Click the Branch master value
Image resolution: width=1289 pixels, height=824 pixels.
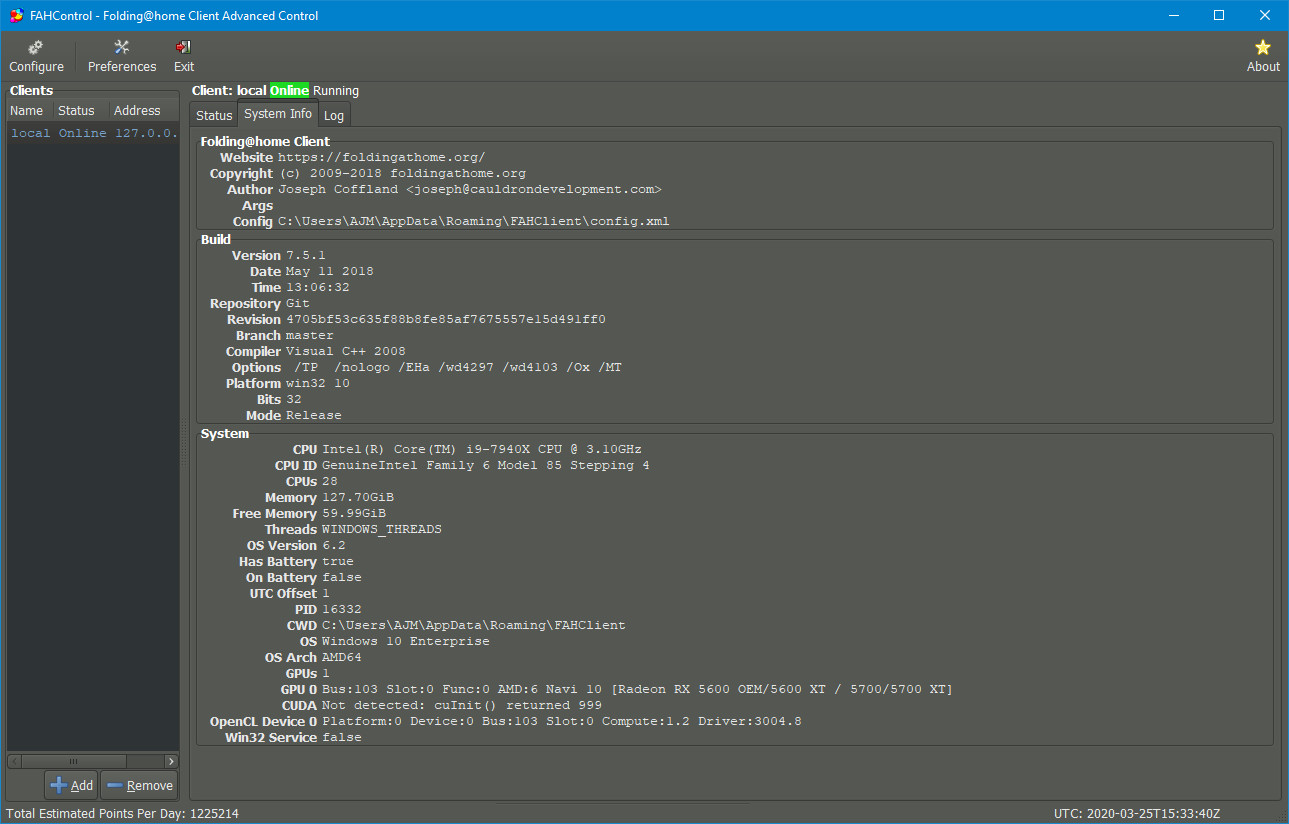[309, 335]
